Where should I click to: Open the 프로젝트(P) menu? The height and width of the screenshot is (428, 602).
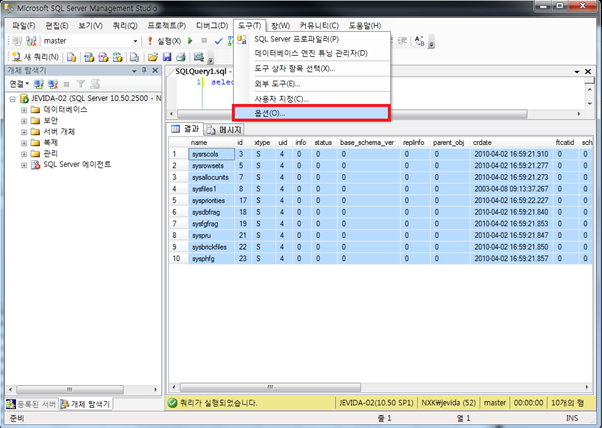click(166, 26)
